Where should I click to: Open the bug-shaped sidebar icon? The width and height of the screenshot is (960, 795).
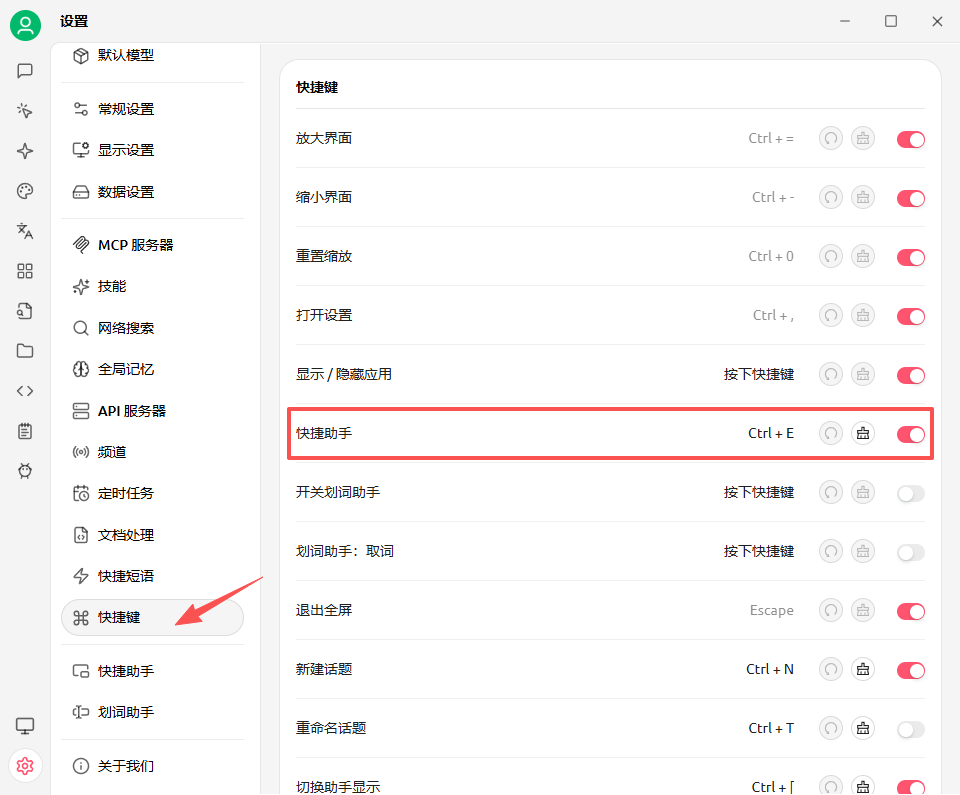(x=25, y=471)
